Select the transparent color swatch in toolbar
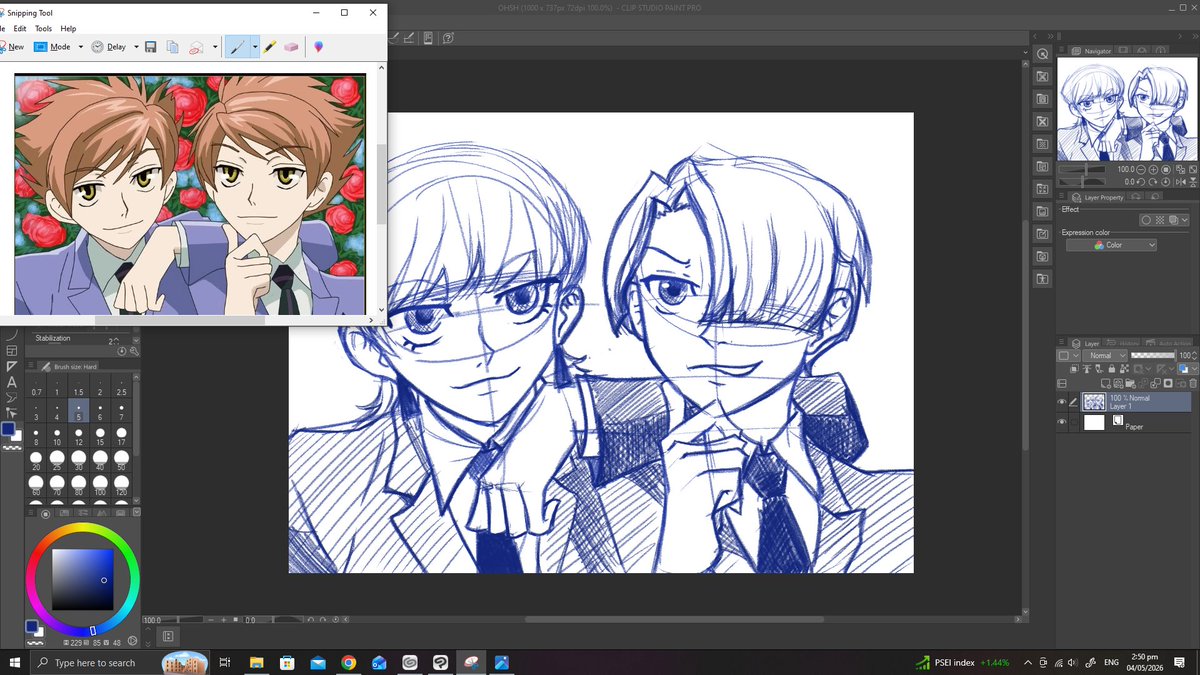The width and height of the screenshot is (1200, 675). (11, 447)
